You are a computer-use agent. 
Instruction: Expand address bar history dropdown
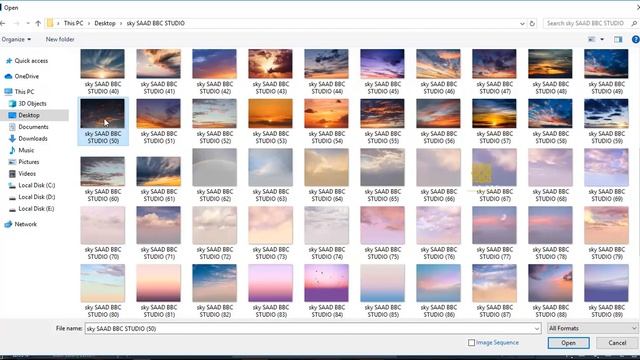pos(522,24)
